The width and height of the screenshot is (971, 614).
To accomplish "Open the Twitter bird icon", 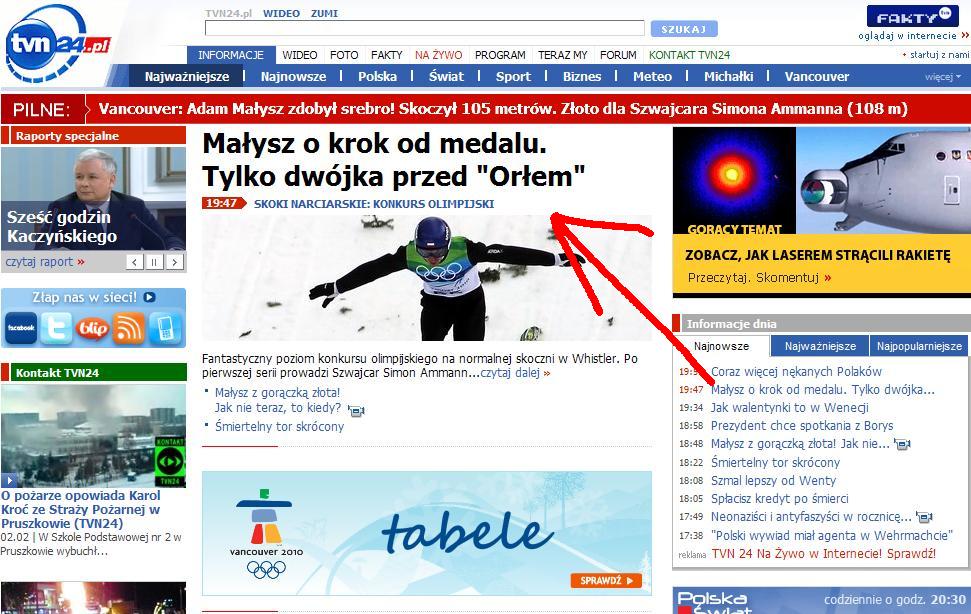I will point(56,327).
